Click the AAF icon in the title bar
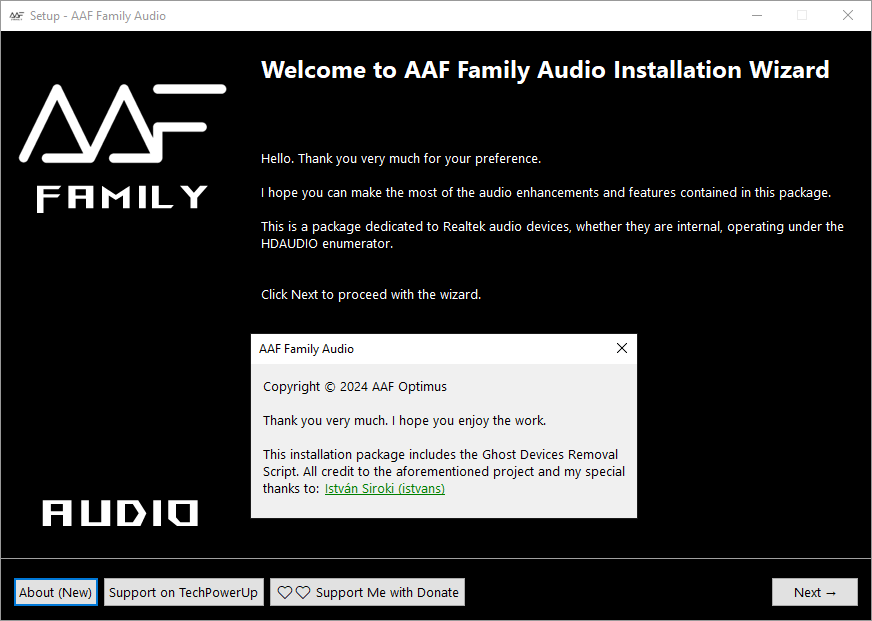Screen dimensions: 872x621 click(x=17, y=16)
